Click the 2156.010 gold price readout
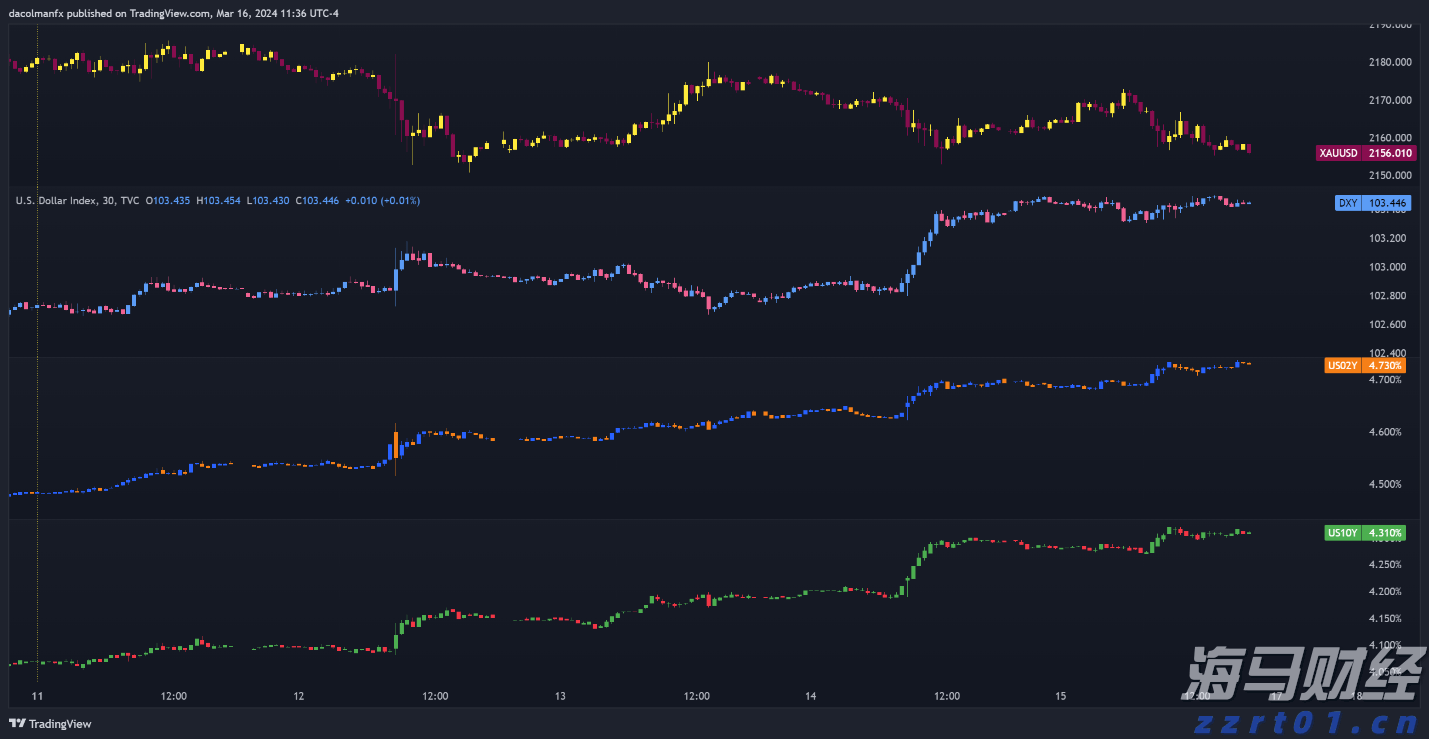1429x739 pixels. pyautogui.click(x=1390, y=153)
